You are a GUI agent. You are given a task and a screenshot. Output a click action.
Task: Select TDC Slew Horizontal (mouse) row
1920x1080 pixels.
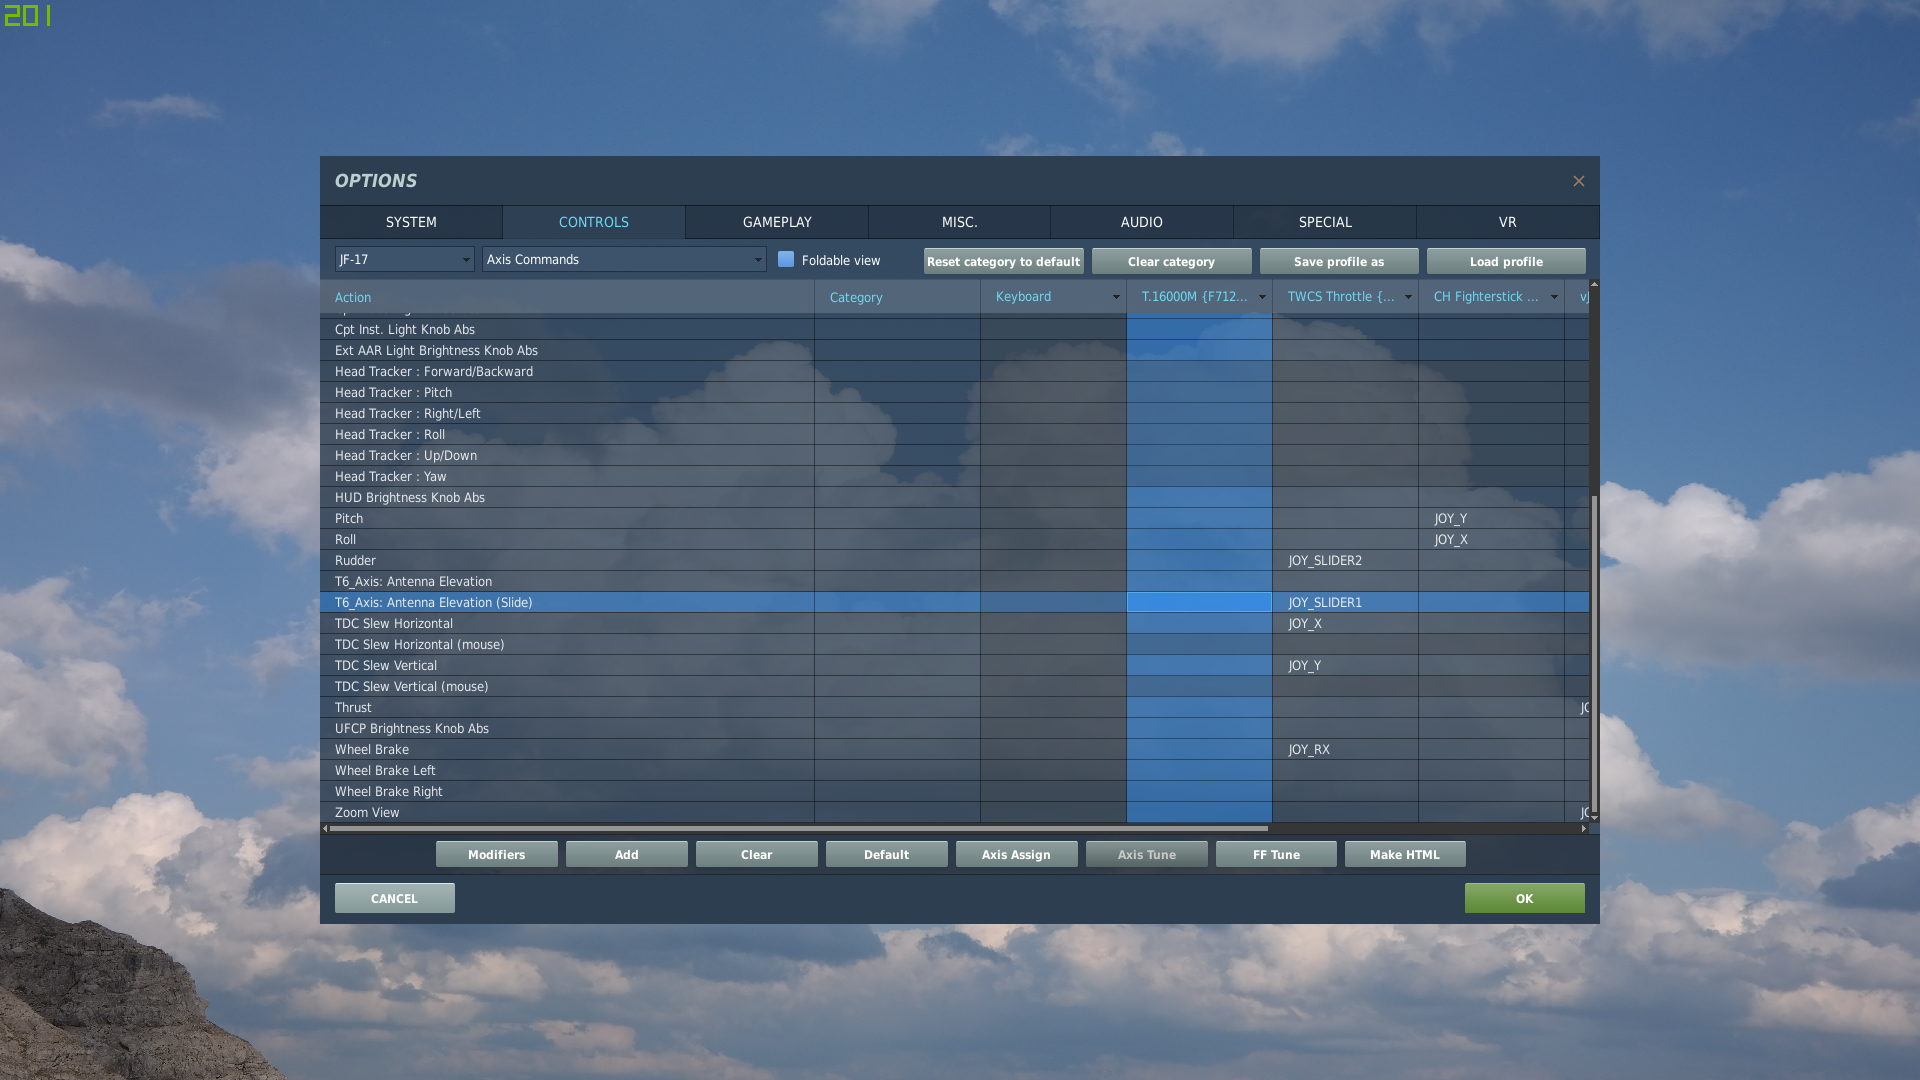point(954,644)
